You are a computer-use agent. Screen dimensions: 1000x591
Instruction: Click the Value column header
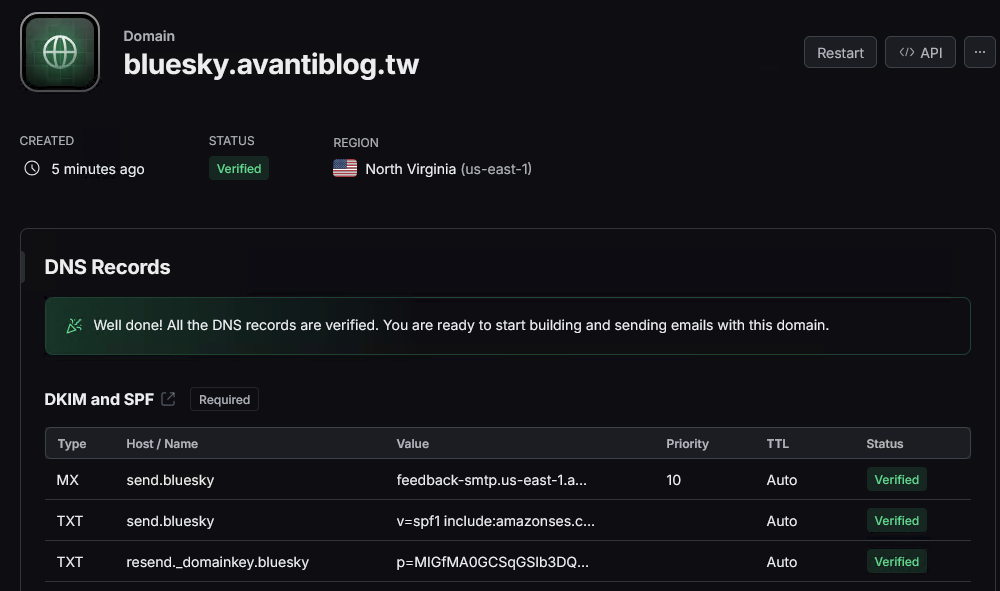[413, 444]
